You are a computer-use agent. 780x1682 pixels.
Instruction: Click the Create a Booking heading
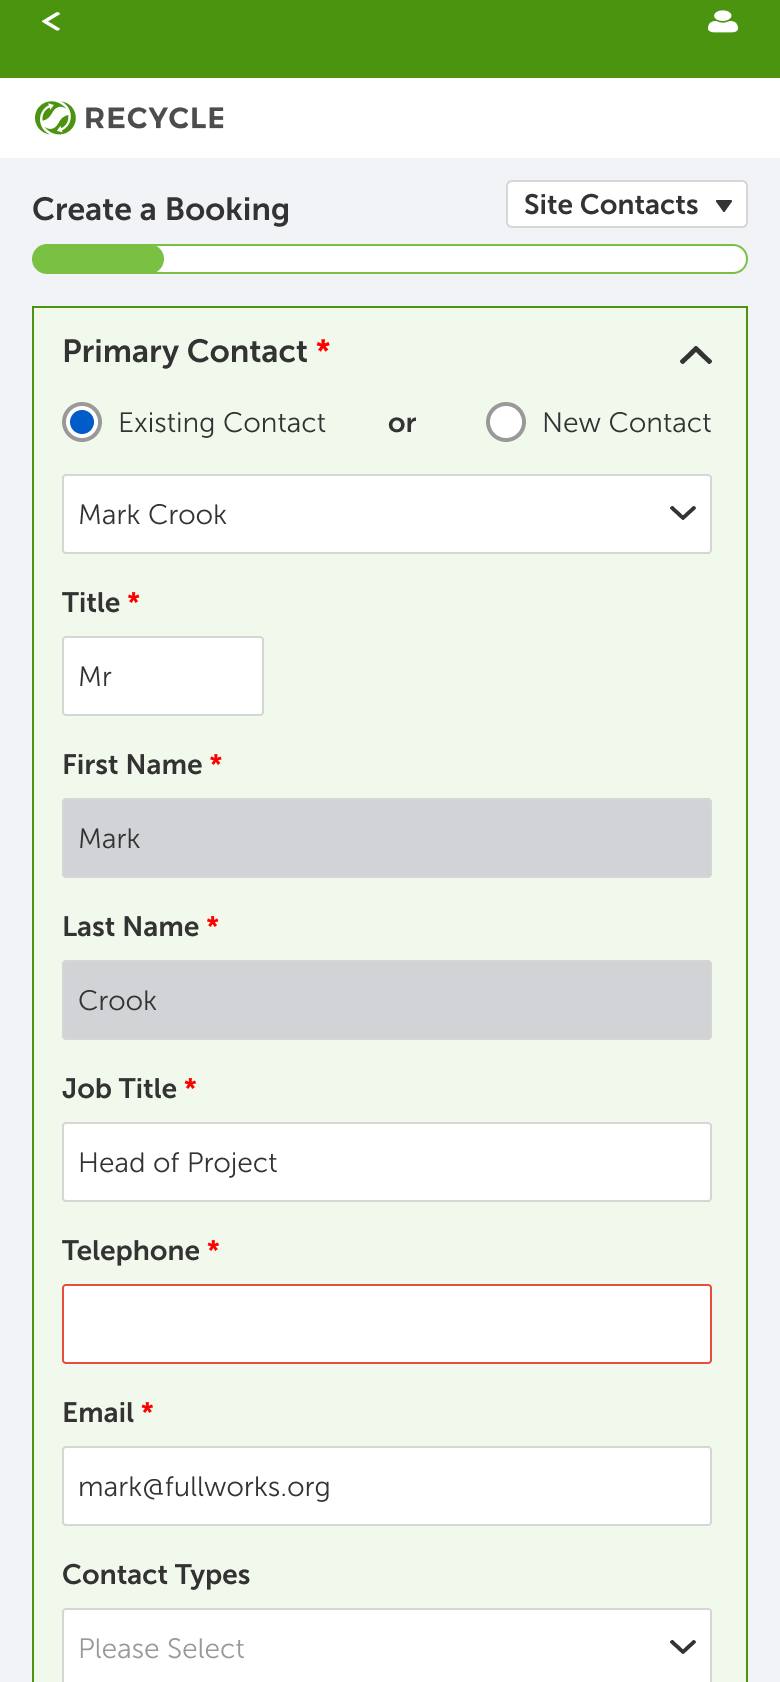click(161, 209)
